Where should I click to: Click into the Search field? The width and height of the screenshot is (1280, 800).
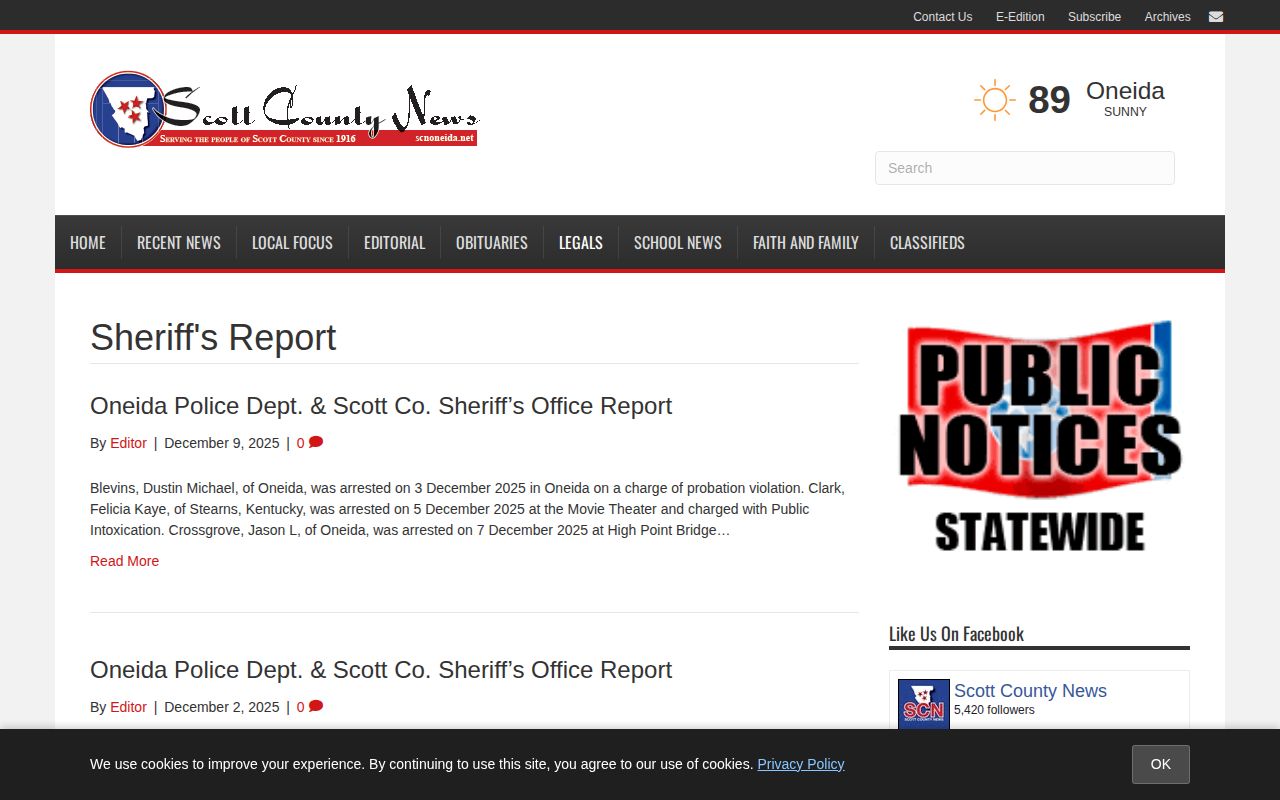point(1024,168)
